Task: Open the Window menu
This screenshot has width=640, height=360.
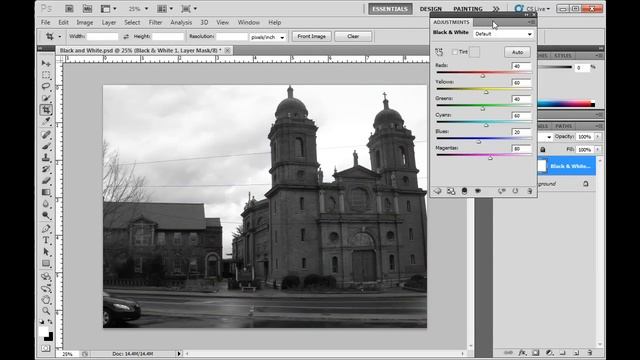Action: (249, 22)
